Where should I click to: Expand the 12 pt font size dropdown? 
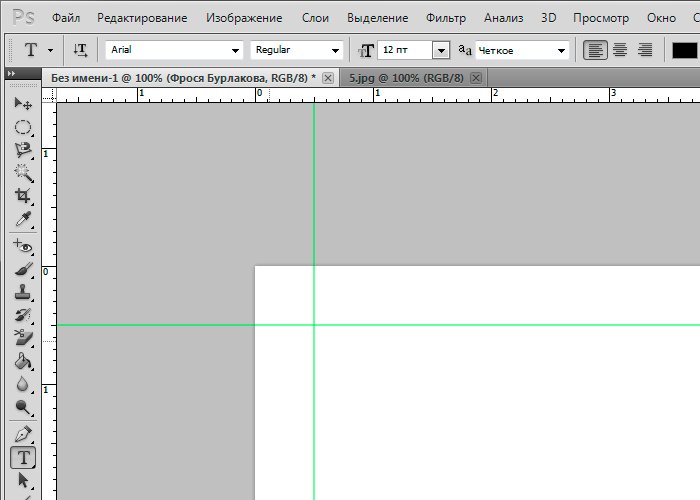click(x=441, y=50)
